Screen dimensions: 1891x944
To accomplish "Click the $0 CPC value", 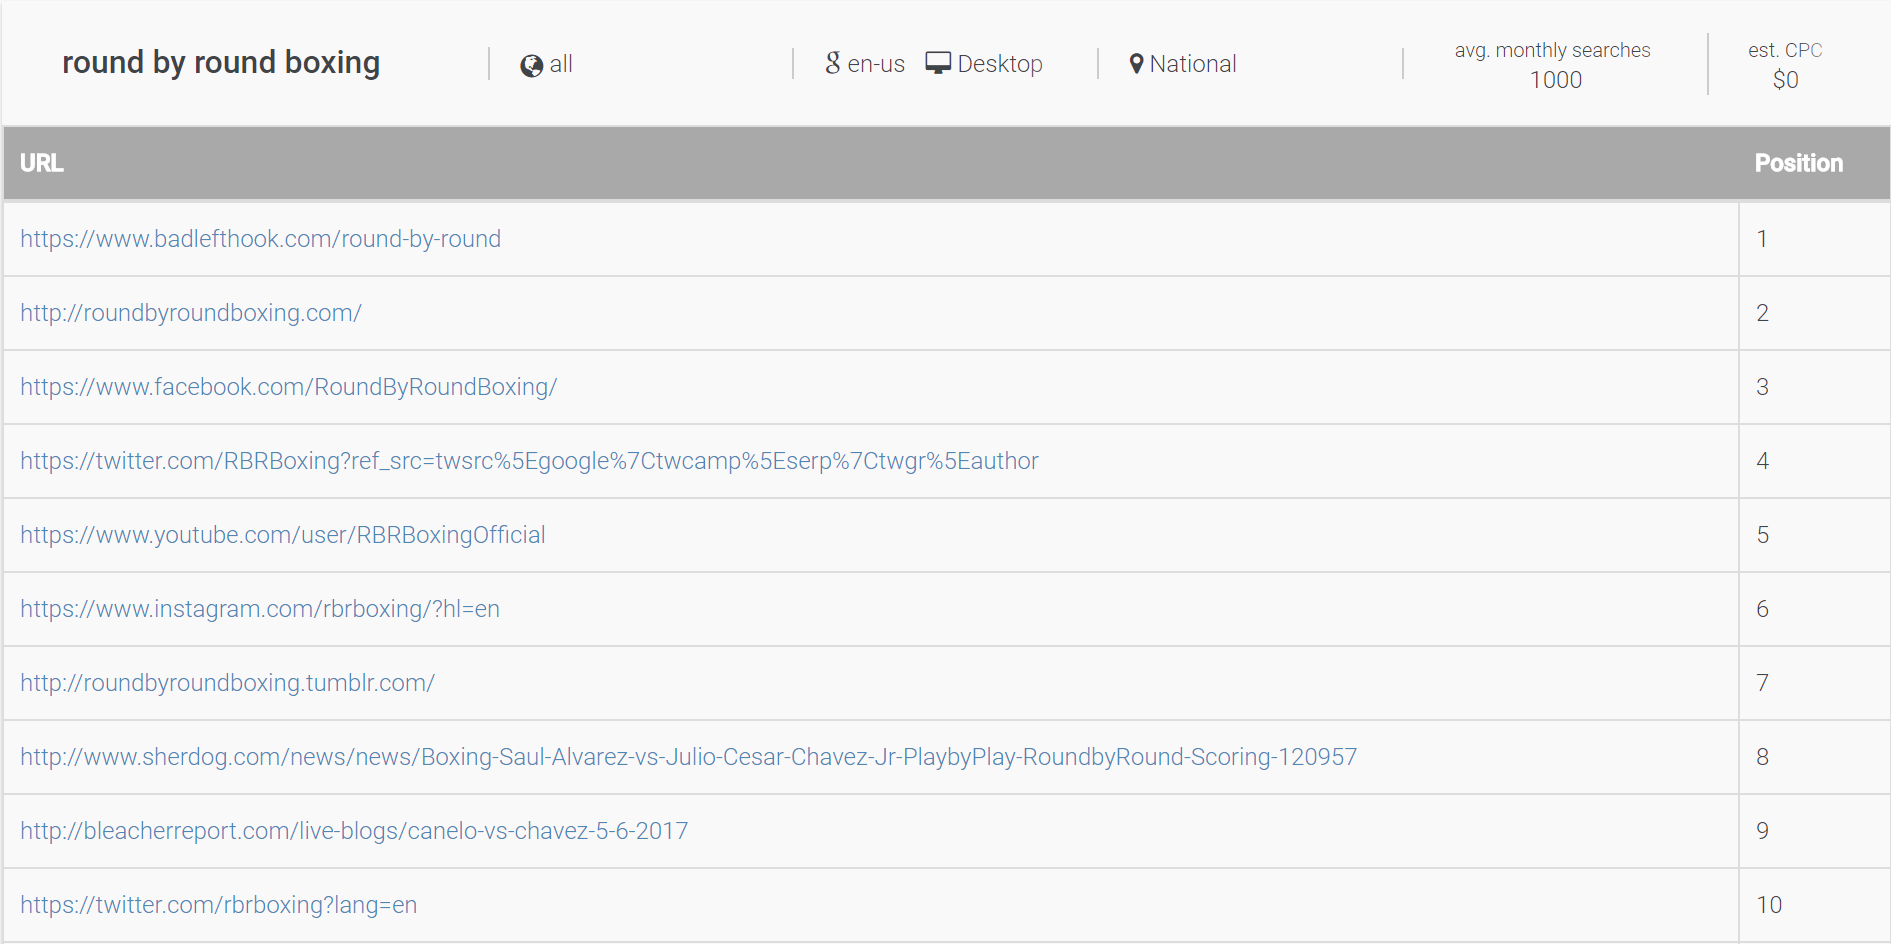I will [1785, 80].
